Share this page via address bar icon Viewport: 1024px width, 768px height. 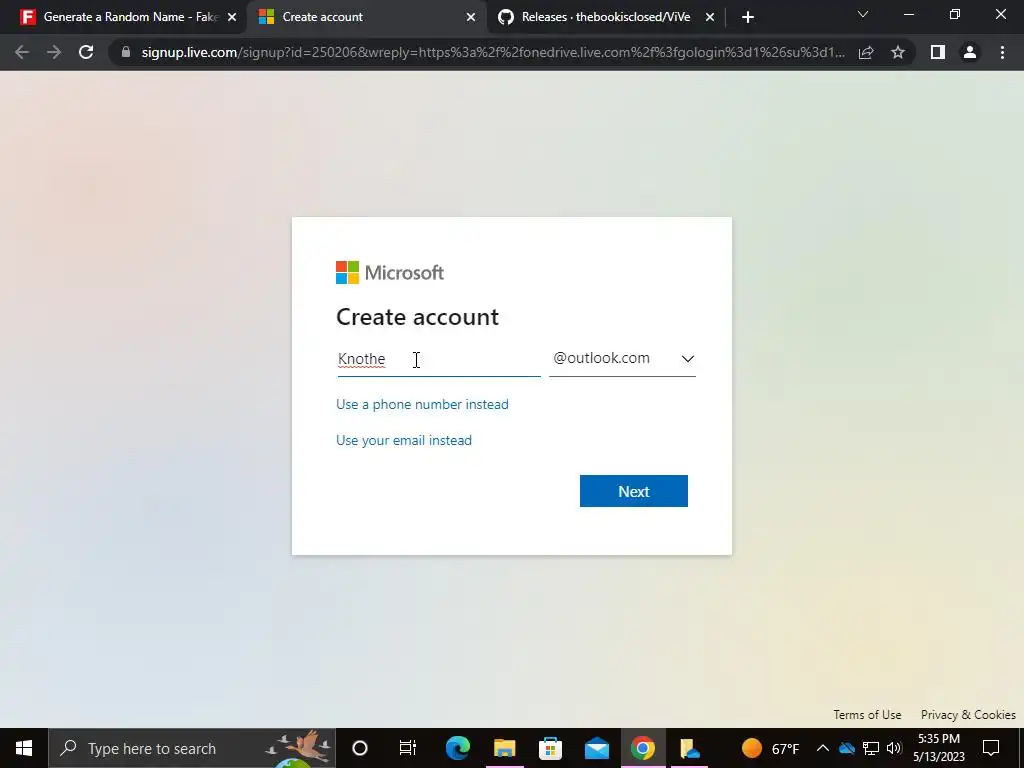coord(866,52)
